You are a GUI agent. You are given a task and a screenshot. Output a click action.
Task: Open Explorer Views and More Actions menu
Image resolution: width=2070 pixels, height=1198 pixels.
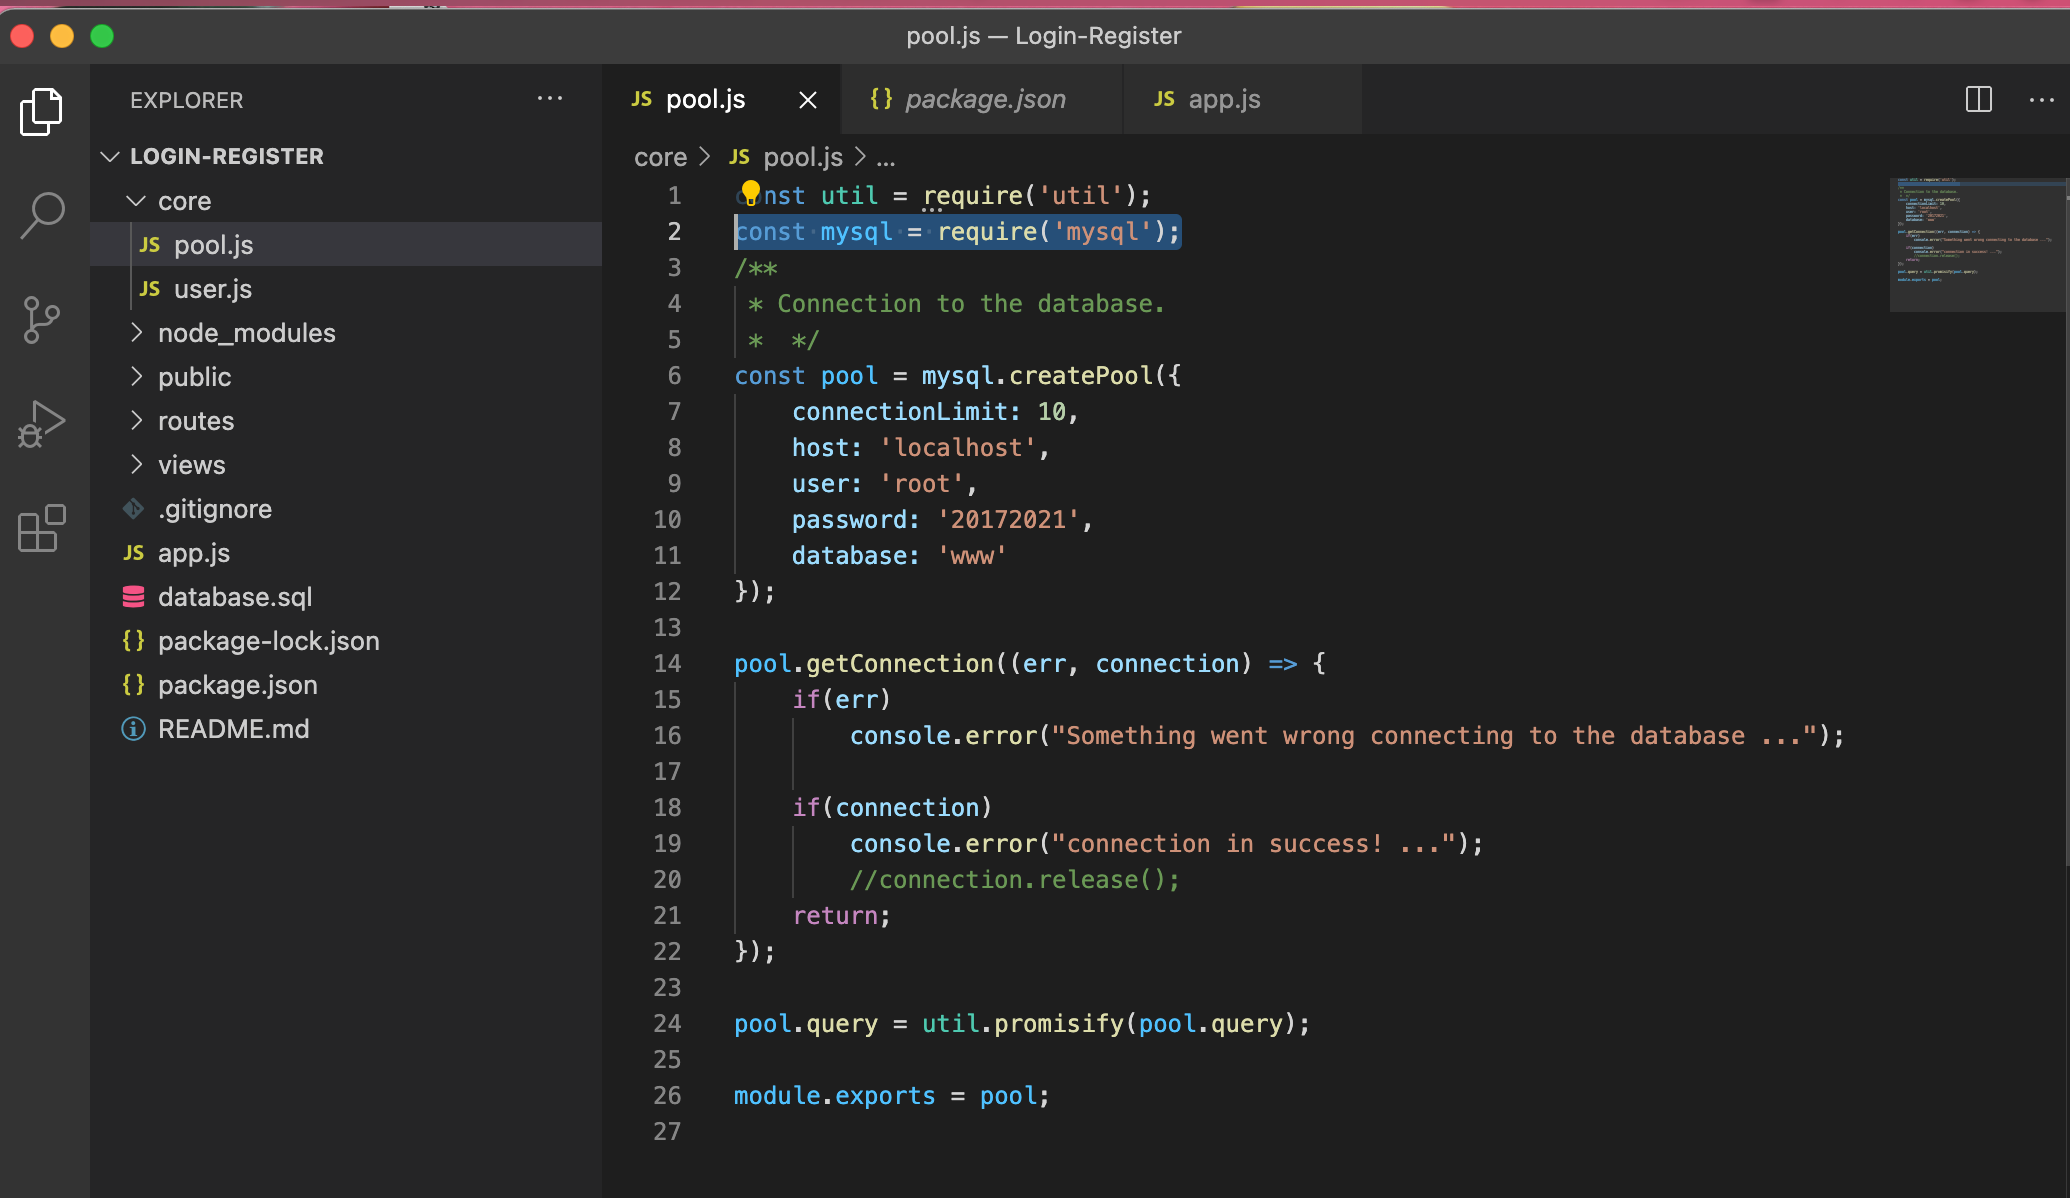point(549,99)
